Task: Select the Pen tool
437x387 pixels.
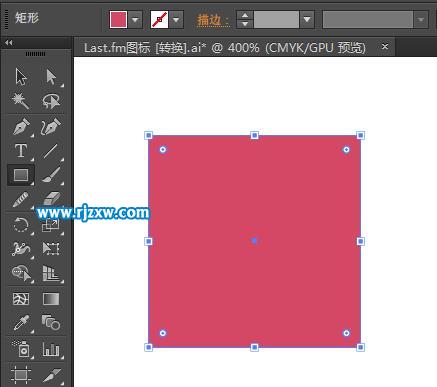Action: [21, 126]
